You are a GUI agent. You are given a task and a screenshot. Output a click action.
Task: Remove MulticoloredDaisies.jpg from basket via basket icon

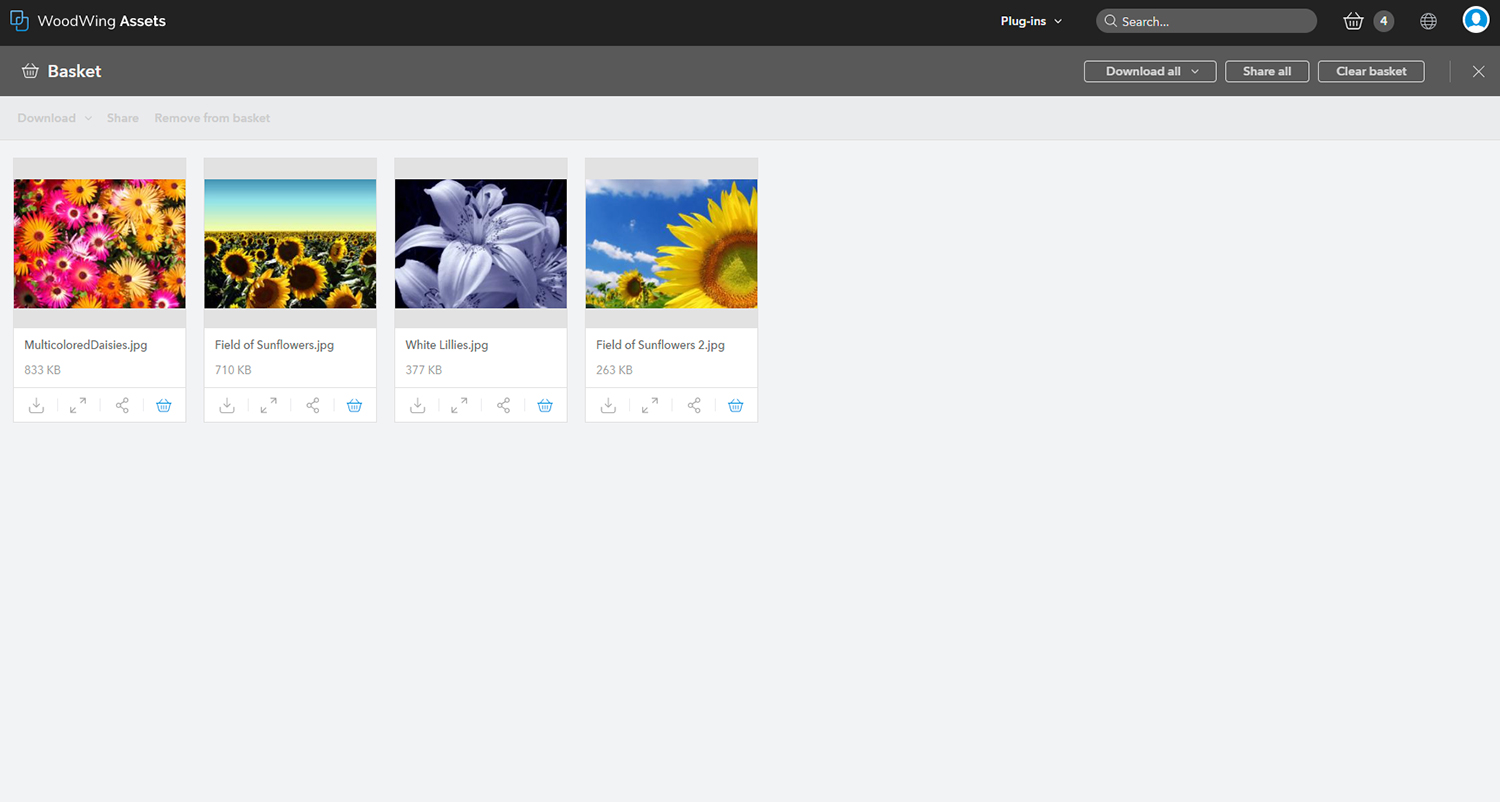coord(164,405)
